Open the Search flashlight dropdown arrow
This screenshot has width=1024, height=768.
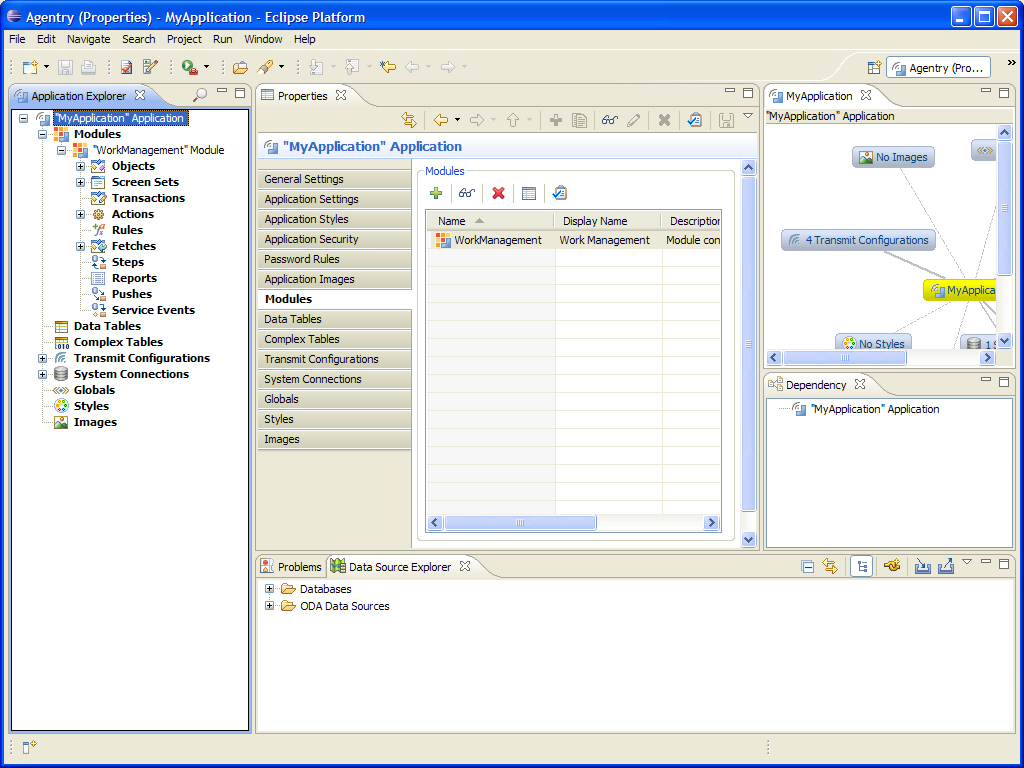tap(281, 67)
